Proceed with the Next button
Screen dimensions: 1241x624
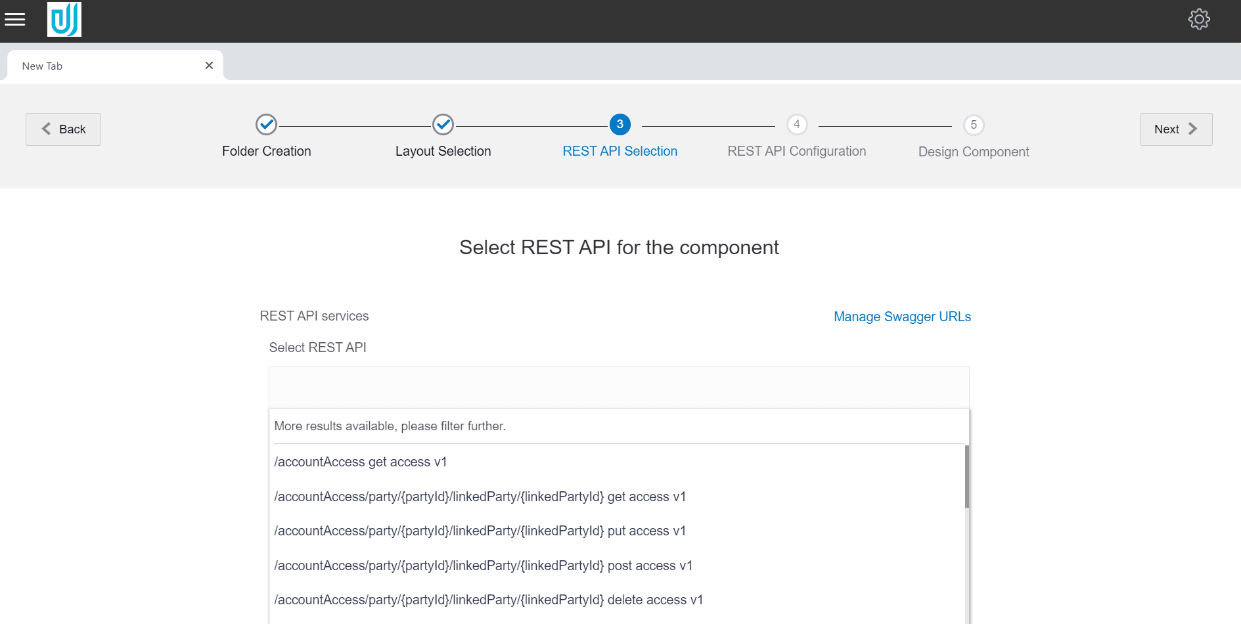coord(1176,129)
